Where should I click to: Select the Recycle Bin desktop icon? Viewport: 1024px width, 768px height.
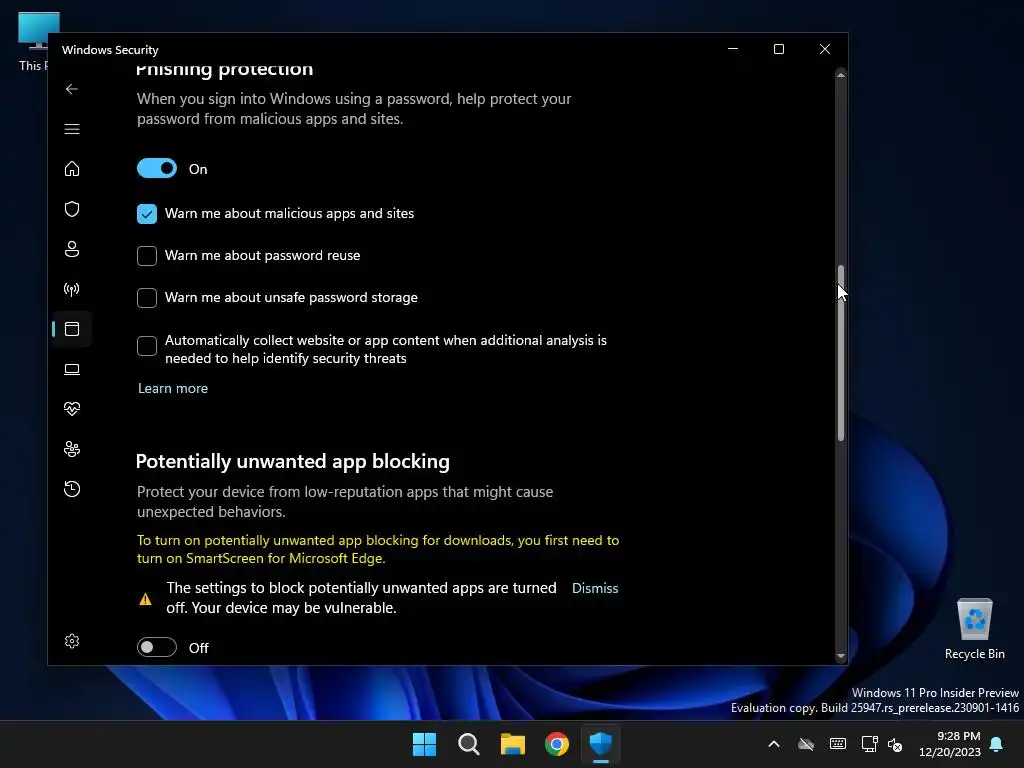974,628
